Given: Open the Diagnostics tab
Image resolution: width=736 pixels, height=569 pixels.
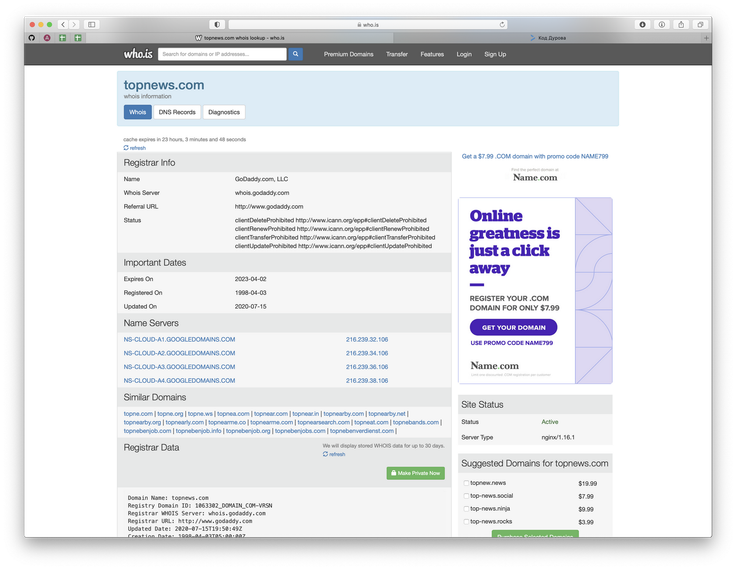Looking at the screenshot, I should [x=224, y=112].
